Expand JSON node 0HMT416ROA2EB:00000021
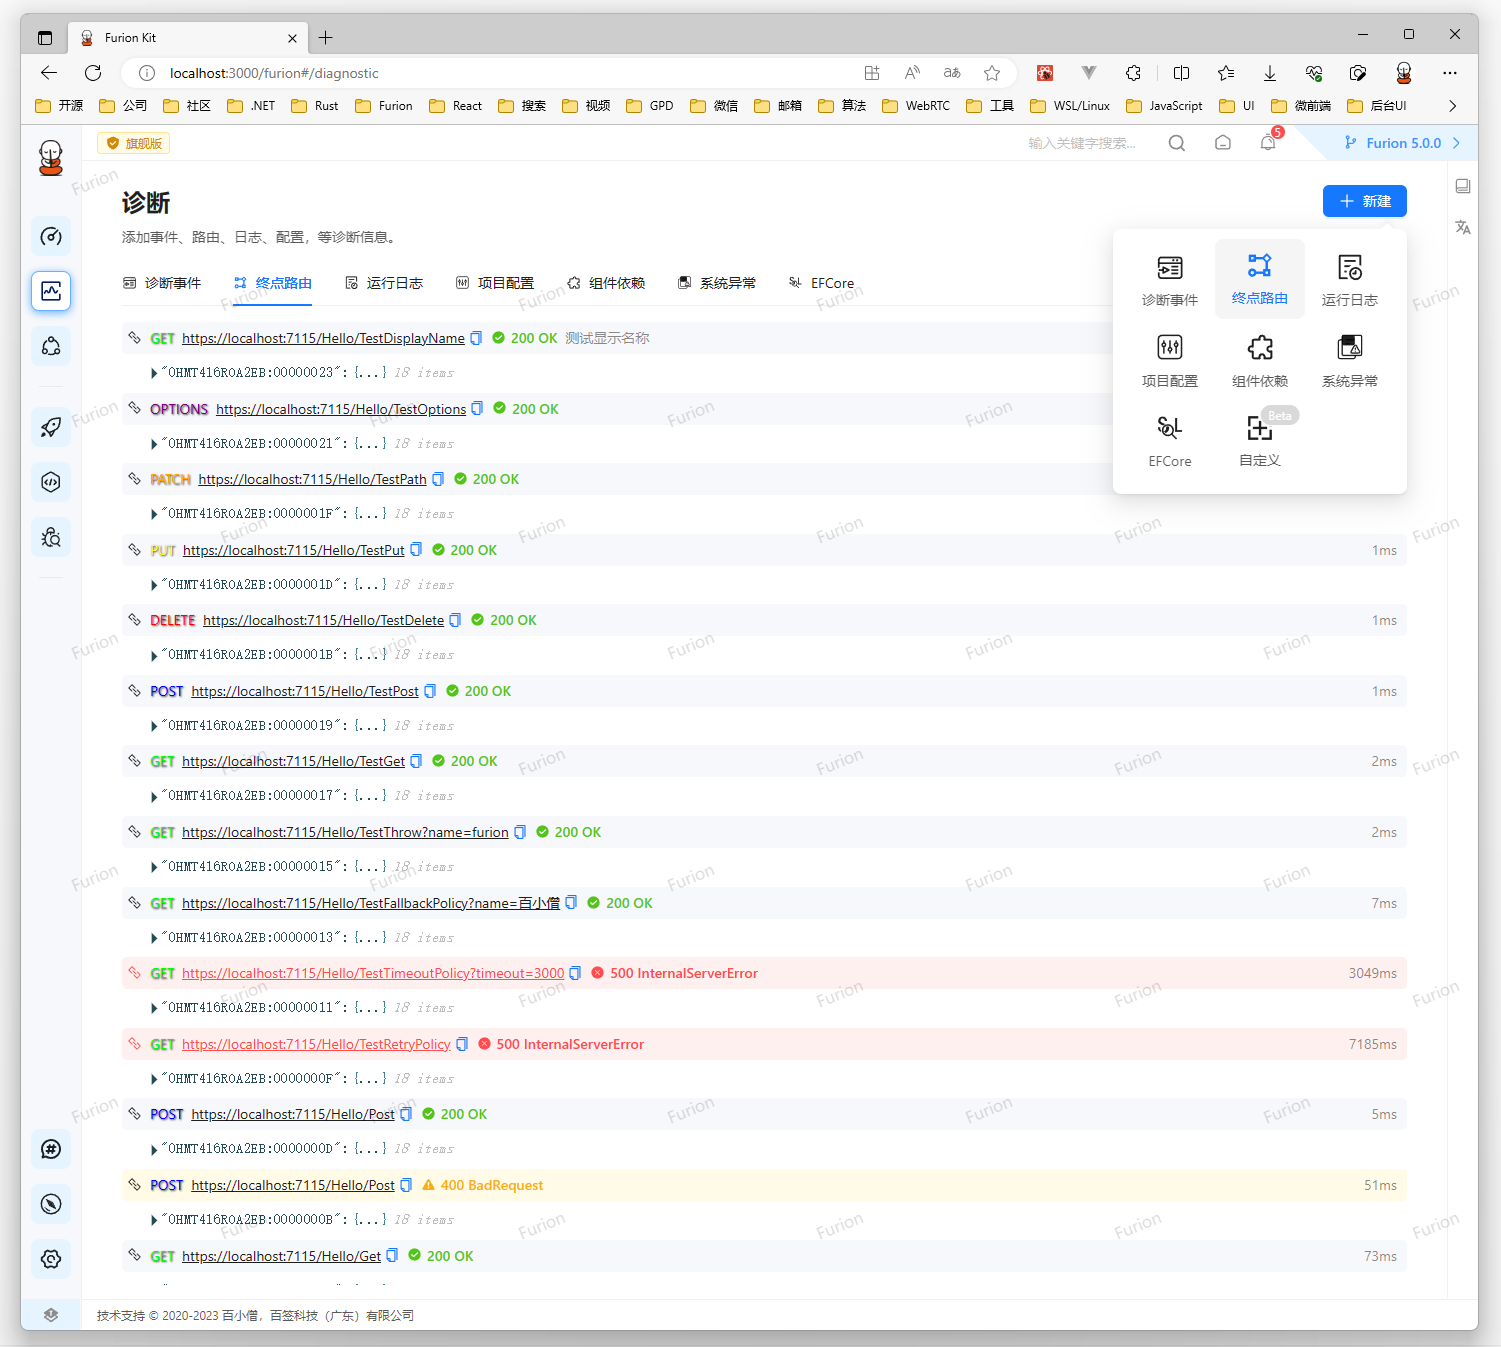Image resolution: width=1501 pixels, height=1347 pixels. coord(154,444)
